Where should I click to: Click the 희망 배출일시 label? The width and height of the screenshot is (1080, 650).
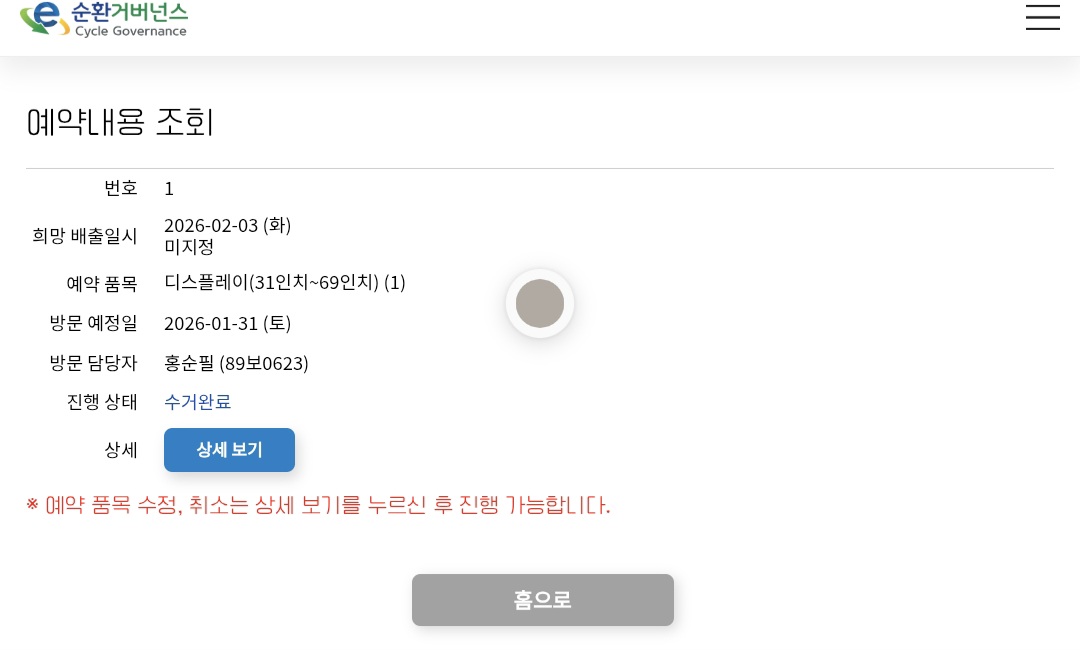[85, 236]
